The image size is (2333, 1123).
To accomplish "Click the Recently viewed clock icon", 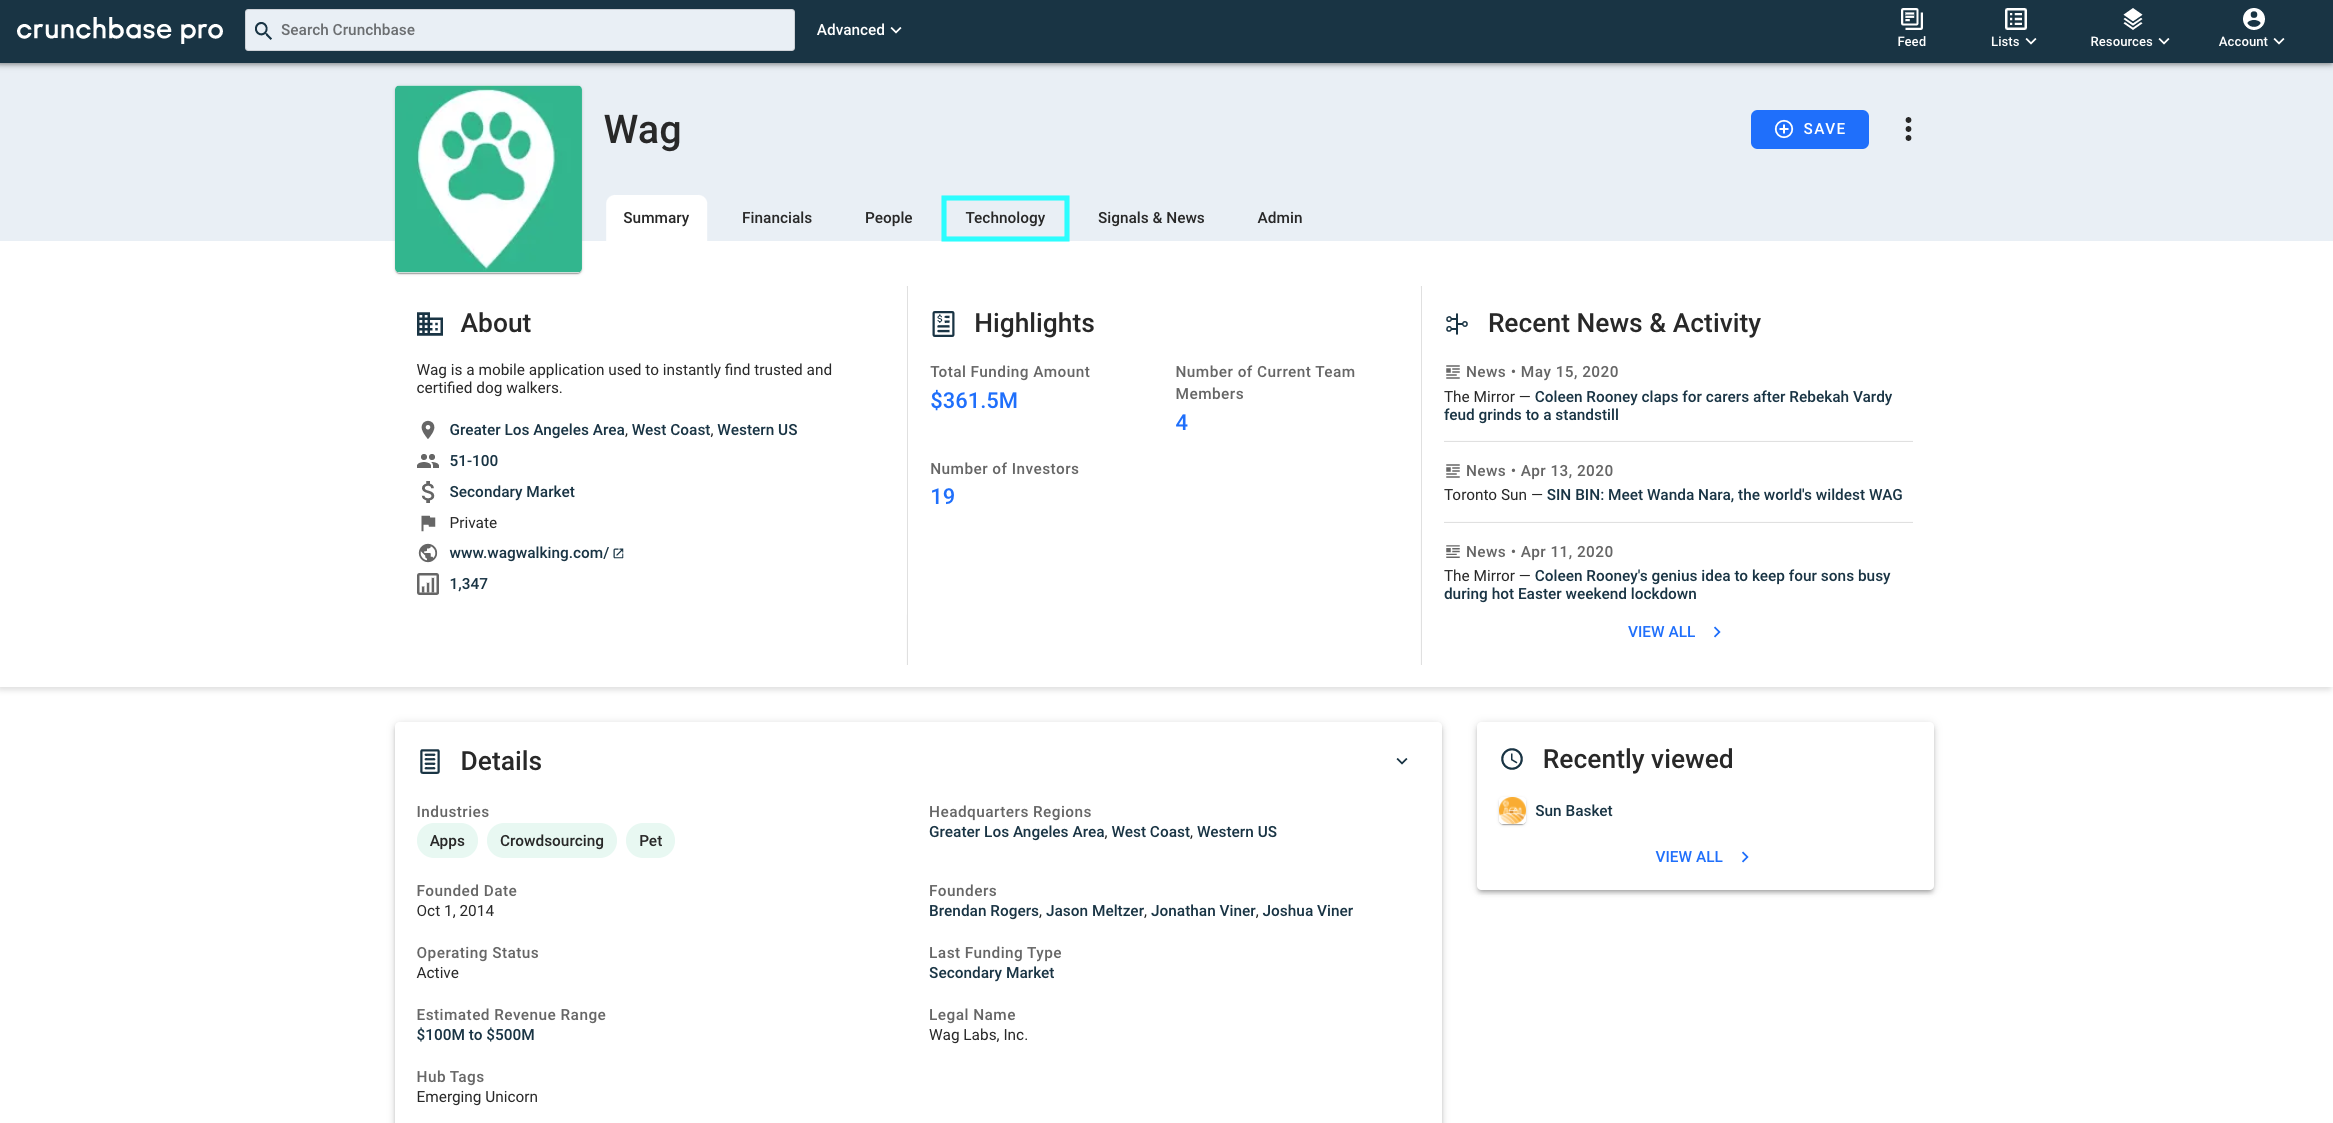I will pos(1512,759).
